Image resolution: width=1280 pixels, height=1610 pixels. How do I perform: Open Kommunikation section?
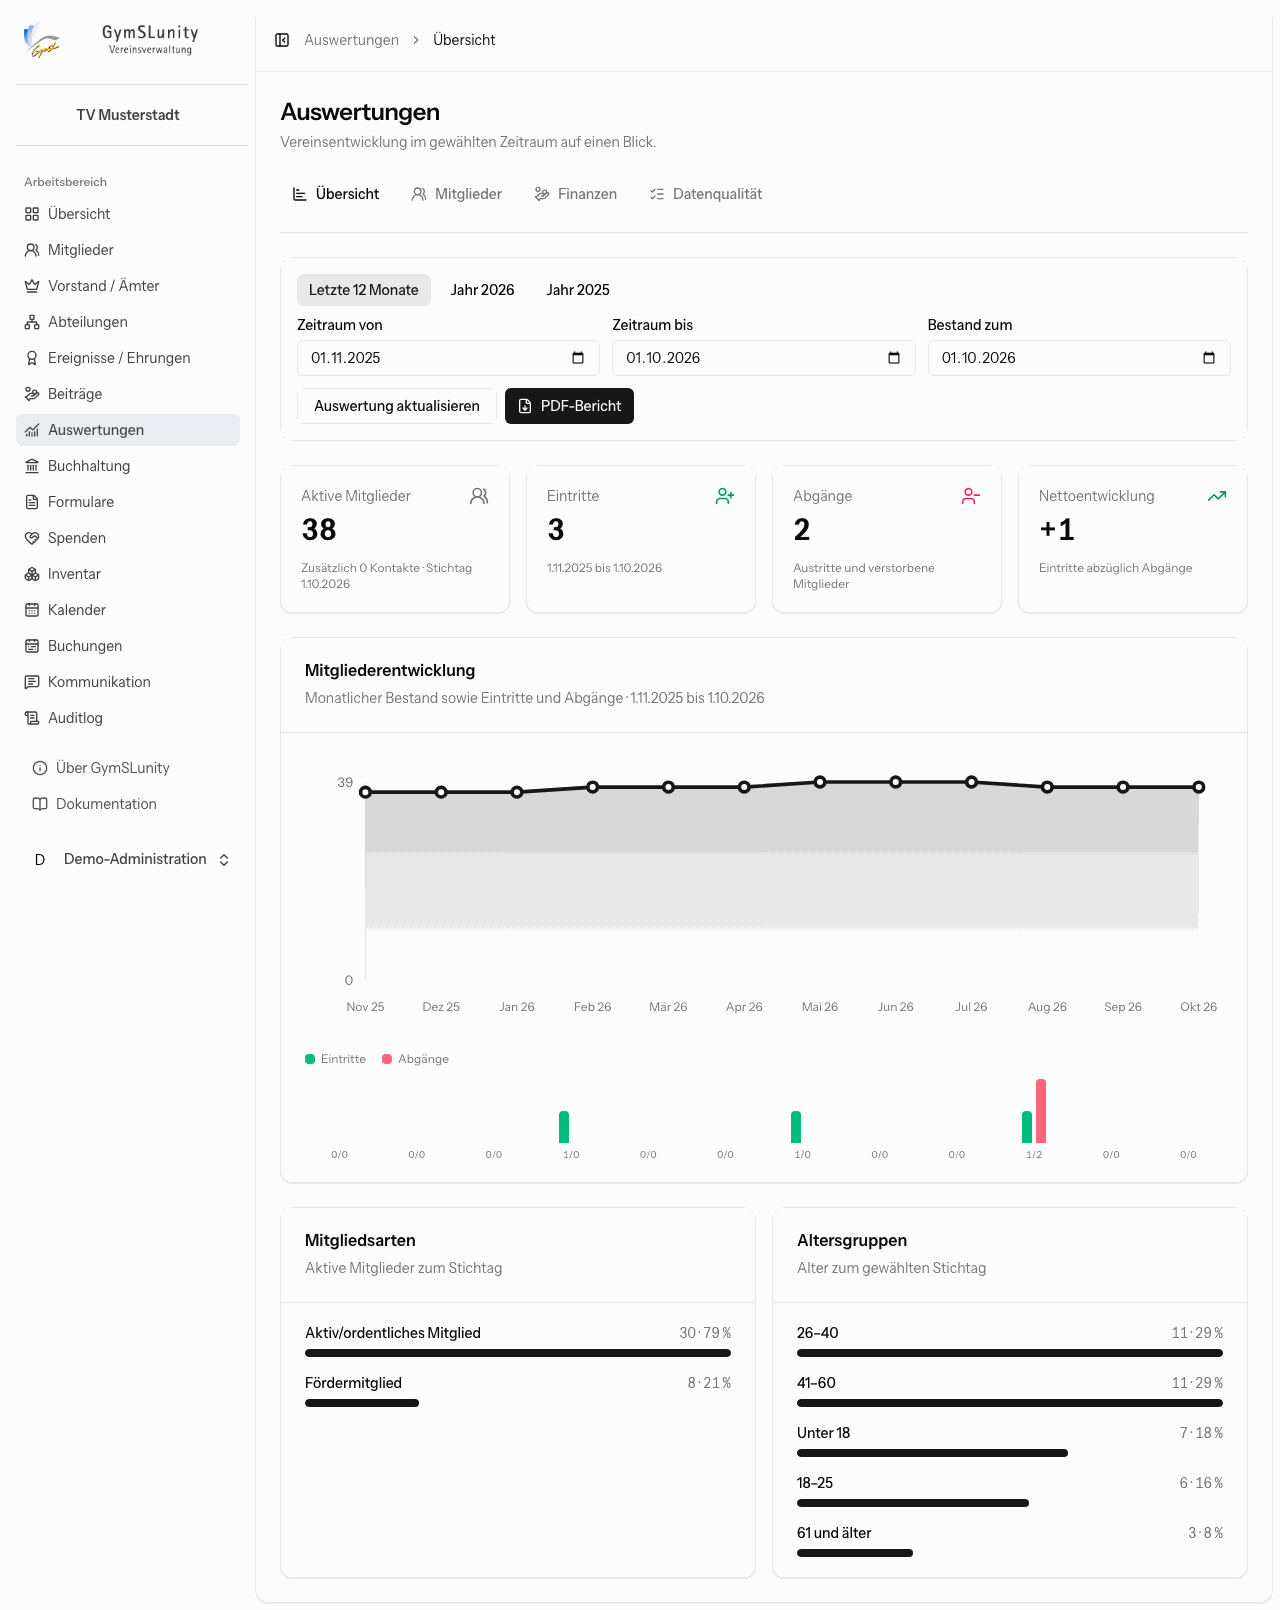coord(128,682)
